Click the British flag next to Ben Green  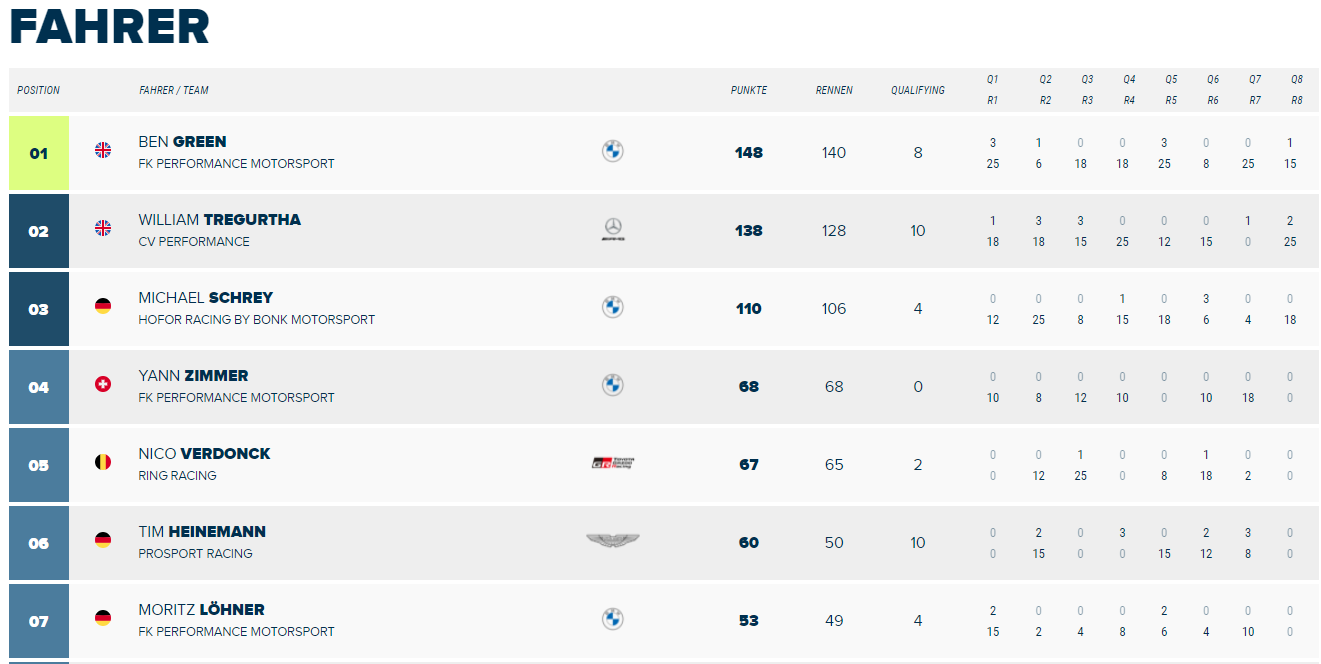[103, 150]
